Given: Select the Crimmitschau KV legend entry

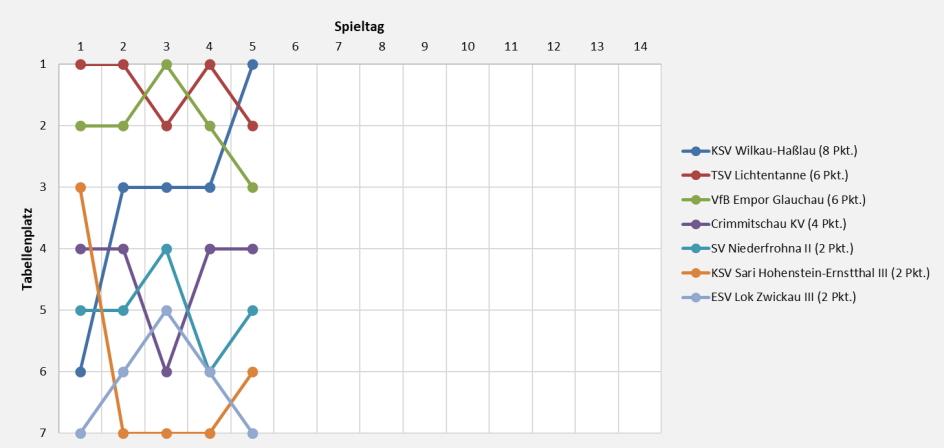Looking at the screenshot, I should click(767, 223).
